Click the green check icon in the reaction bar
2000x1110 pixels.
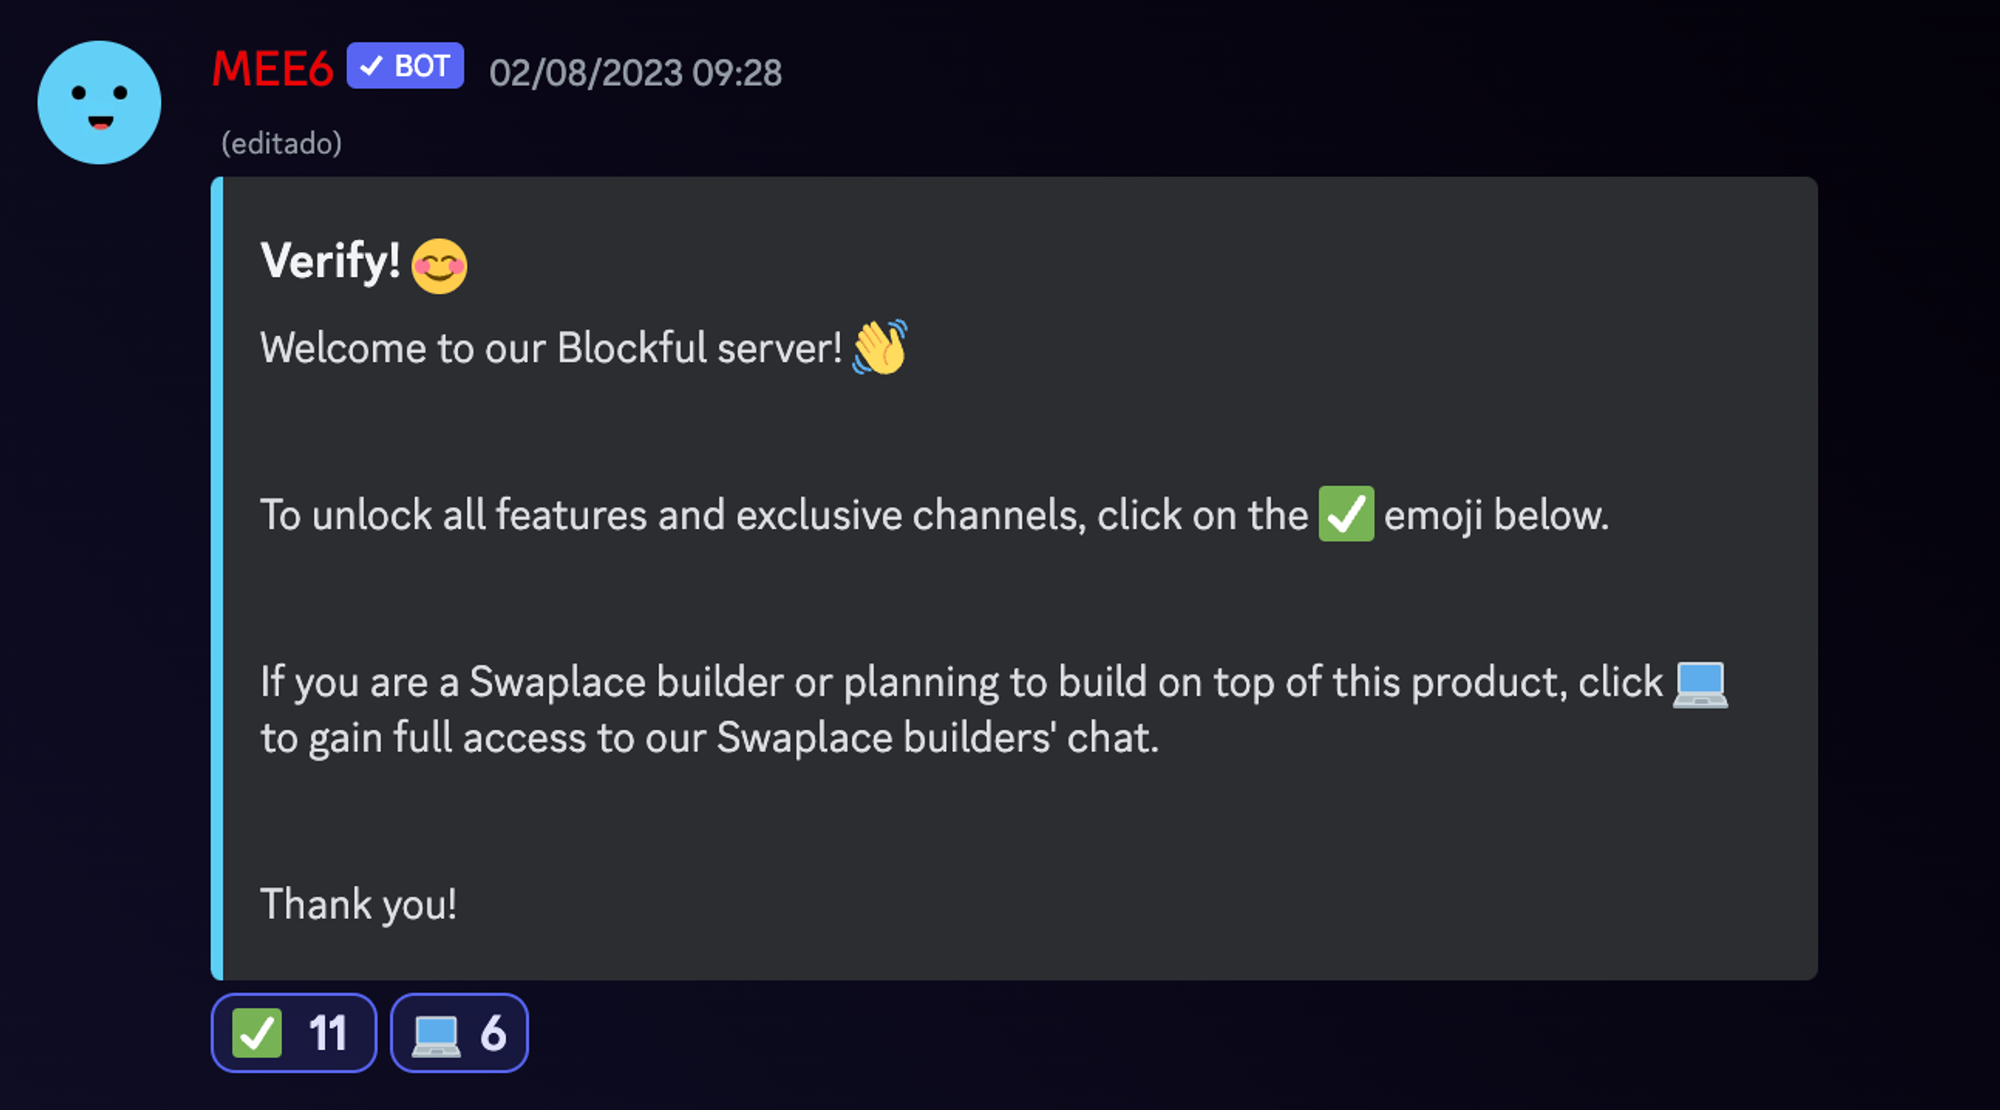coord(257,1033)
